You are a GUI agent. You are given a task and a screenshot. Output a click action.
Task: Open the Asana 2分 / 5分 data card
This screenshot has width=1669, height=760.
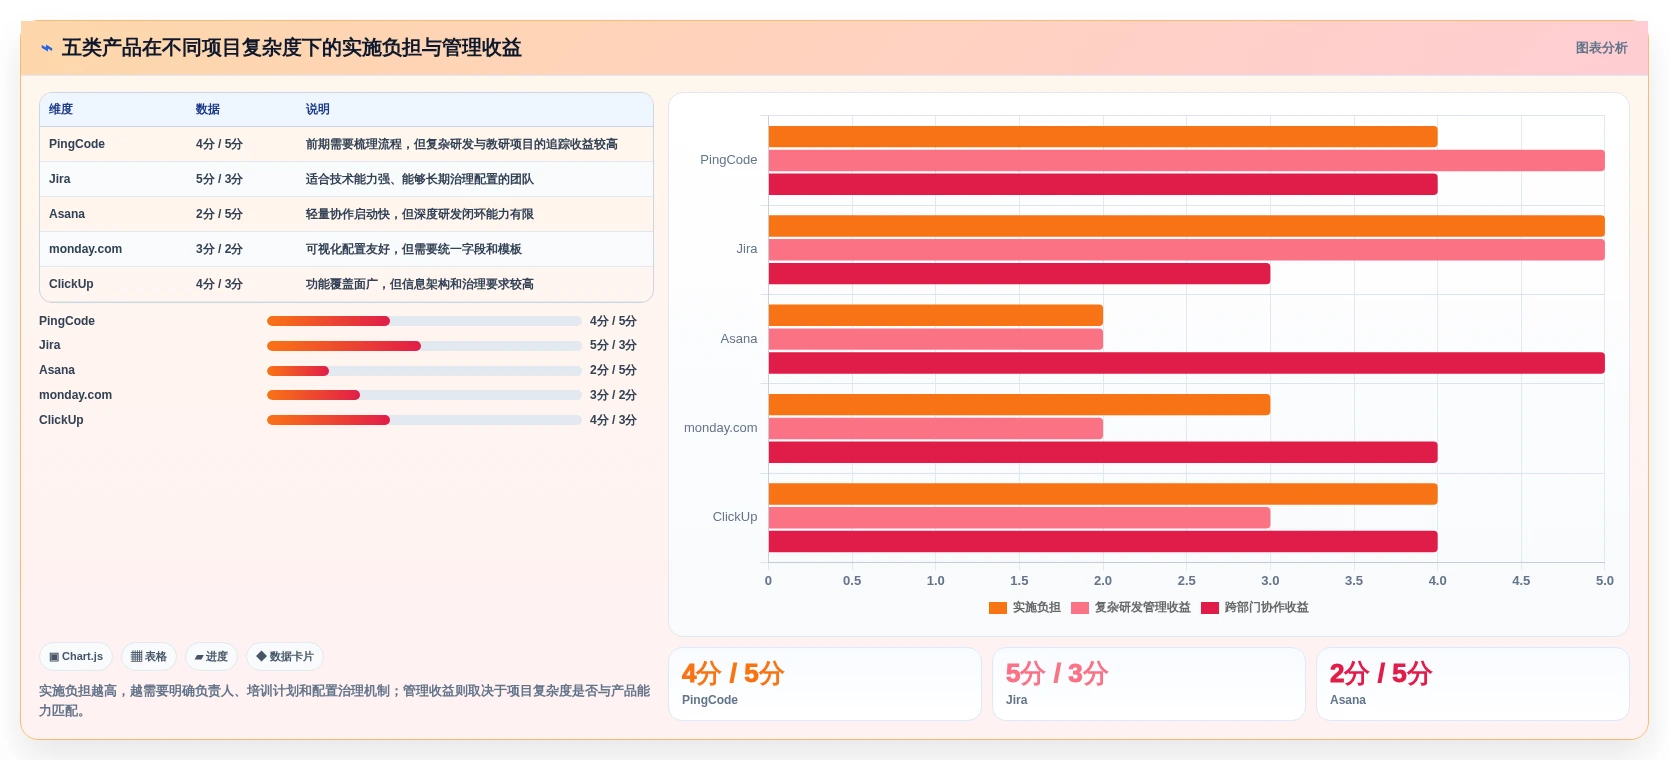1473,684
